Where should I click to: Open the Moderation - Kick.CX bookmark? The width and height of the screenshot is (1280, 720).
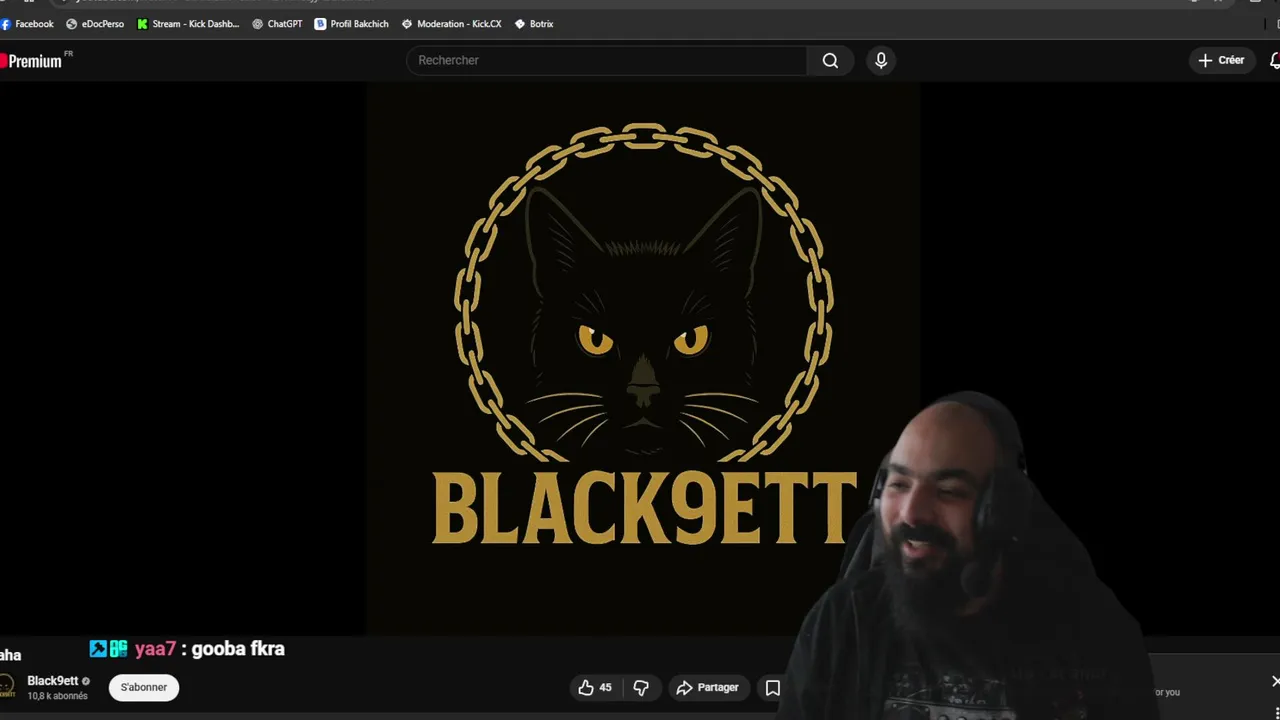451,24
